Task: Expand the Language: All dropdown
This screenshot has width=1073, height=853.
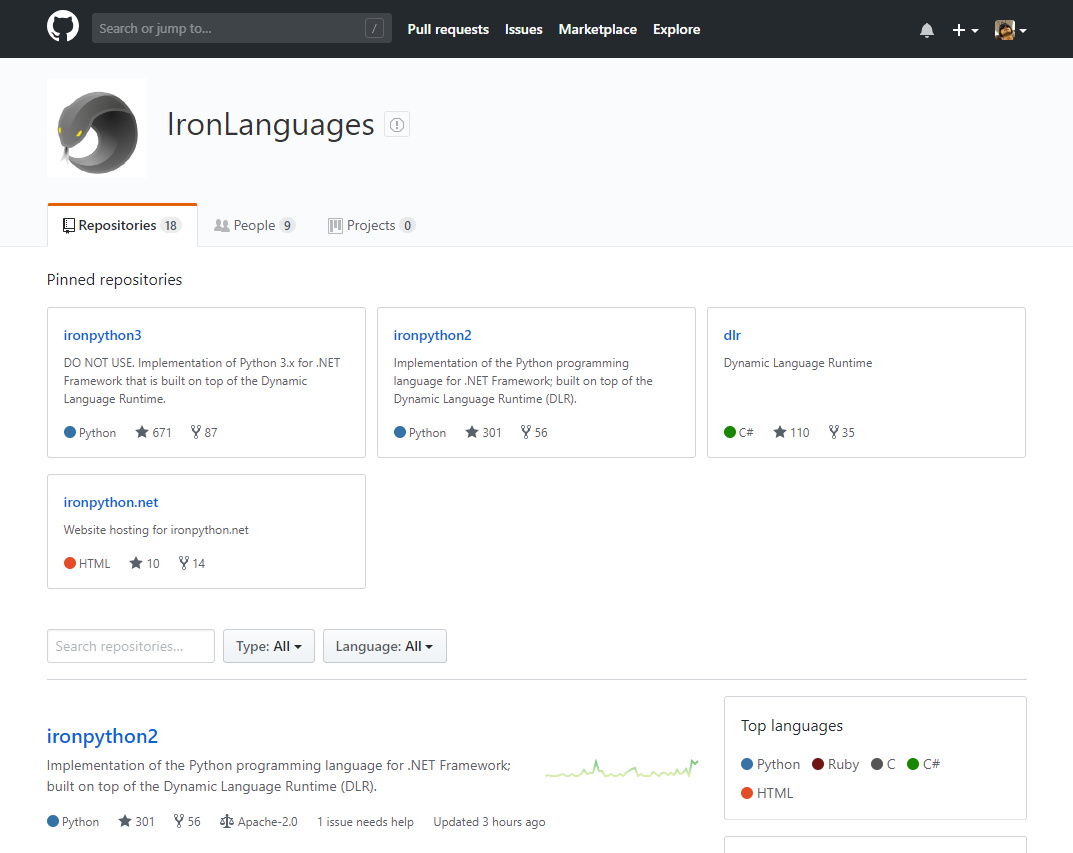Action: (x=384, y=646)
